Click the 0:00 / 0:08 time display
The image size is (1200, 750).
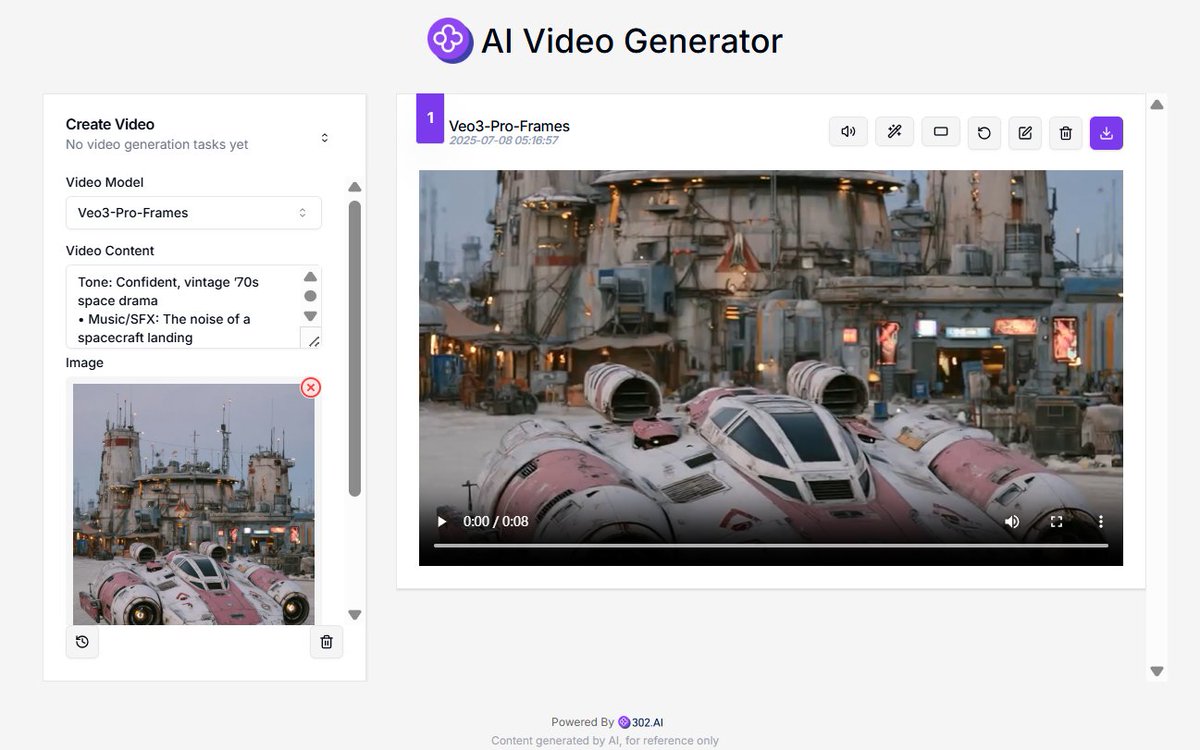[496, 521]
